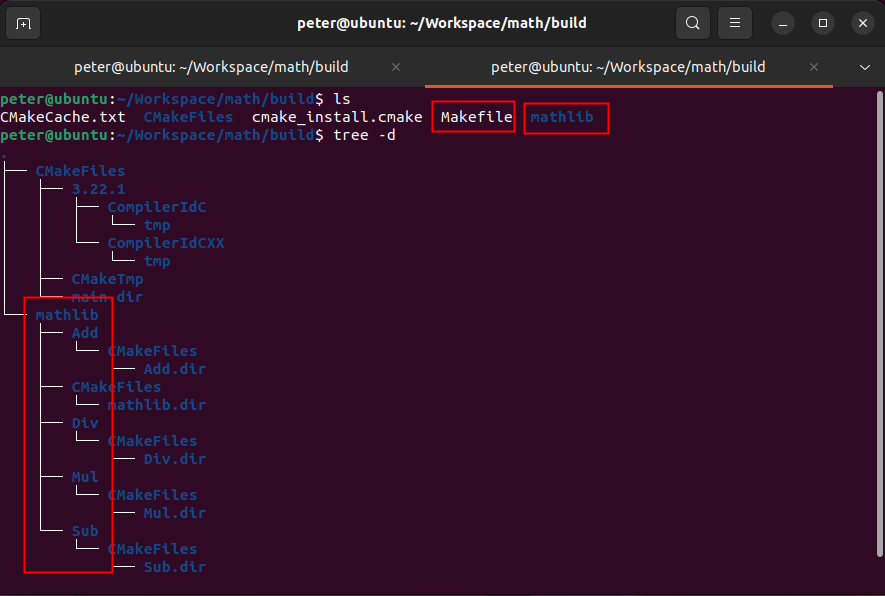
Task: Switch to the first terminal tab
Action: click(x=211, y=67)
